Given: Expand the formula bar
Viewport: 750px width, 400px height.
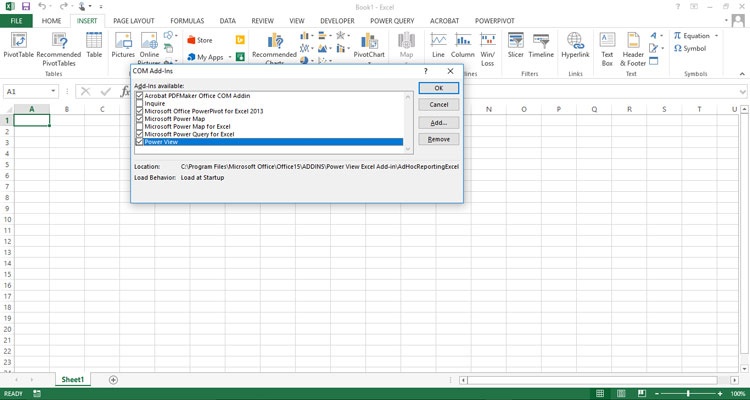Looking at the screenshot, I should point(743,91).
